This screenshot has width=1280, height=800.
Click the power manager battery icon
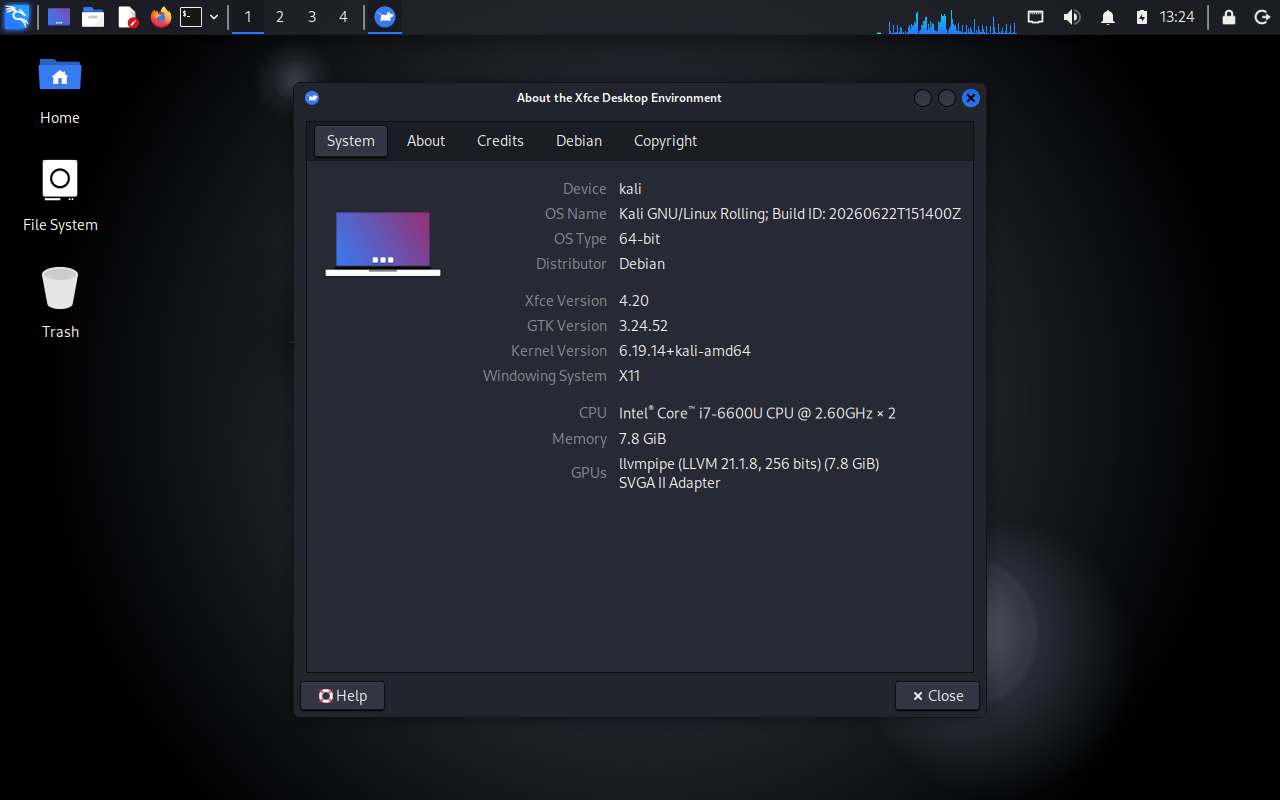coord(1142,17)
